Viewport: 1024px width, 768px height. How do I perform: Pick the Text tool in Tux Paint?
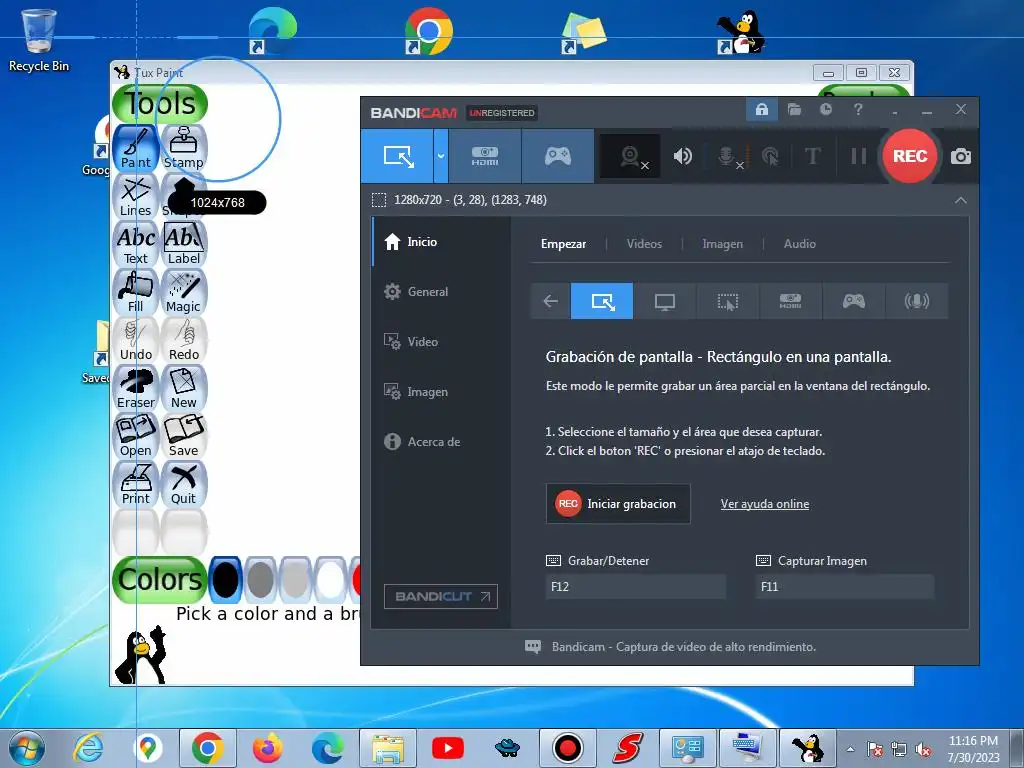(136, 244)
